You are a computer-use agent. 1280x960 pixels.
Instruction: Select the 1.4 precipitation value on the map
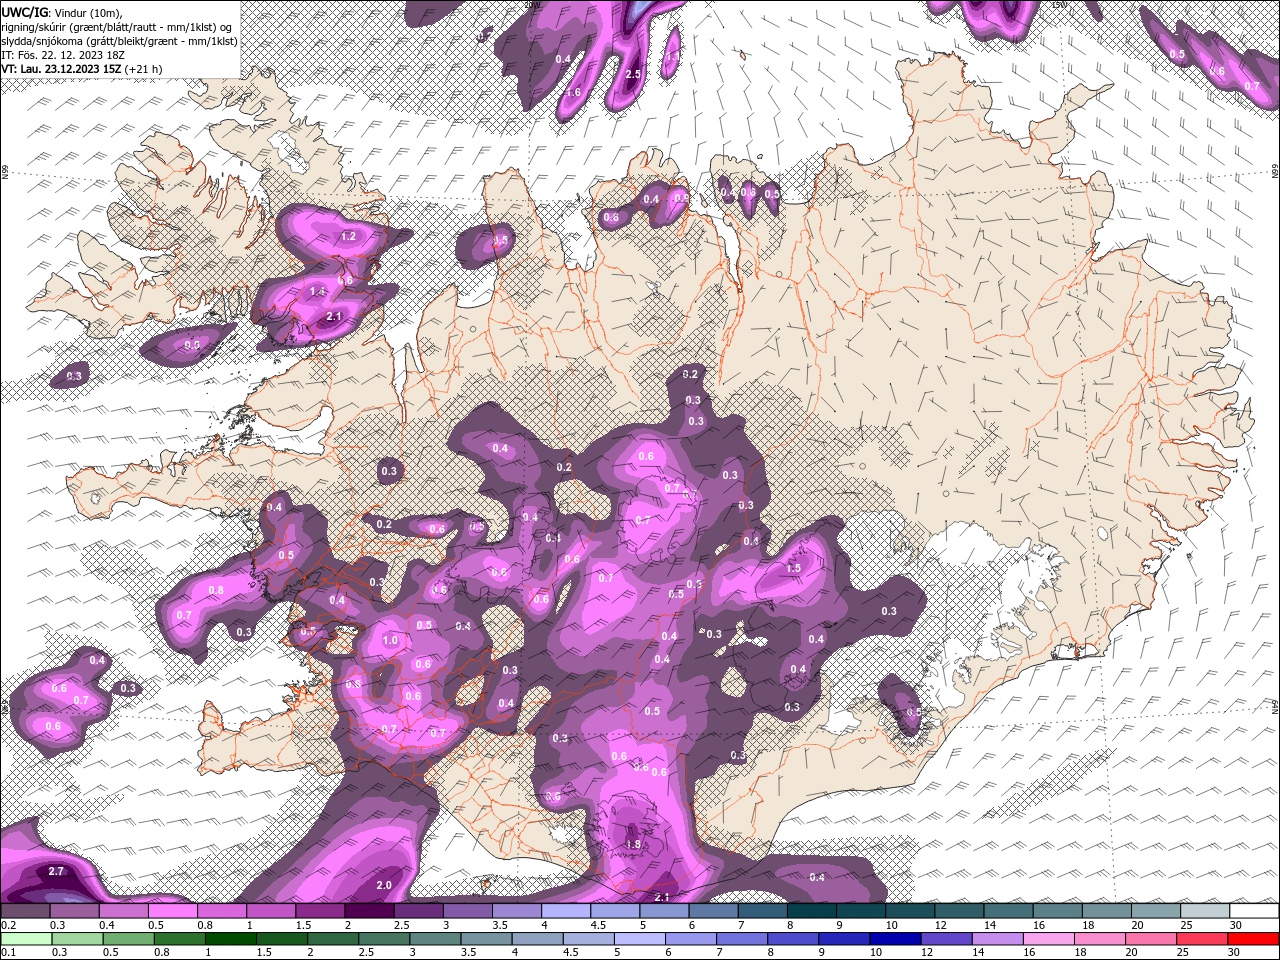pyautogui.click(x=317, y=291)
